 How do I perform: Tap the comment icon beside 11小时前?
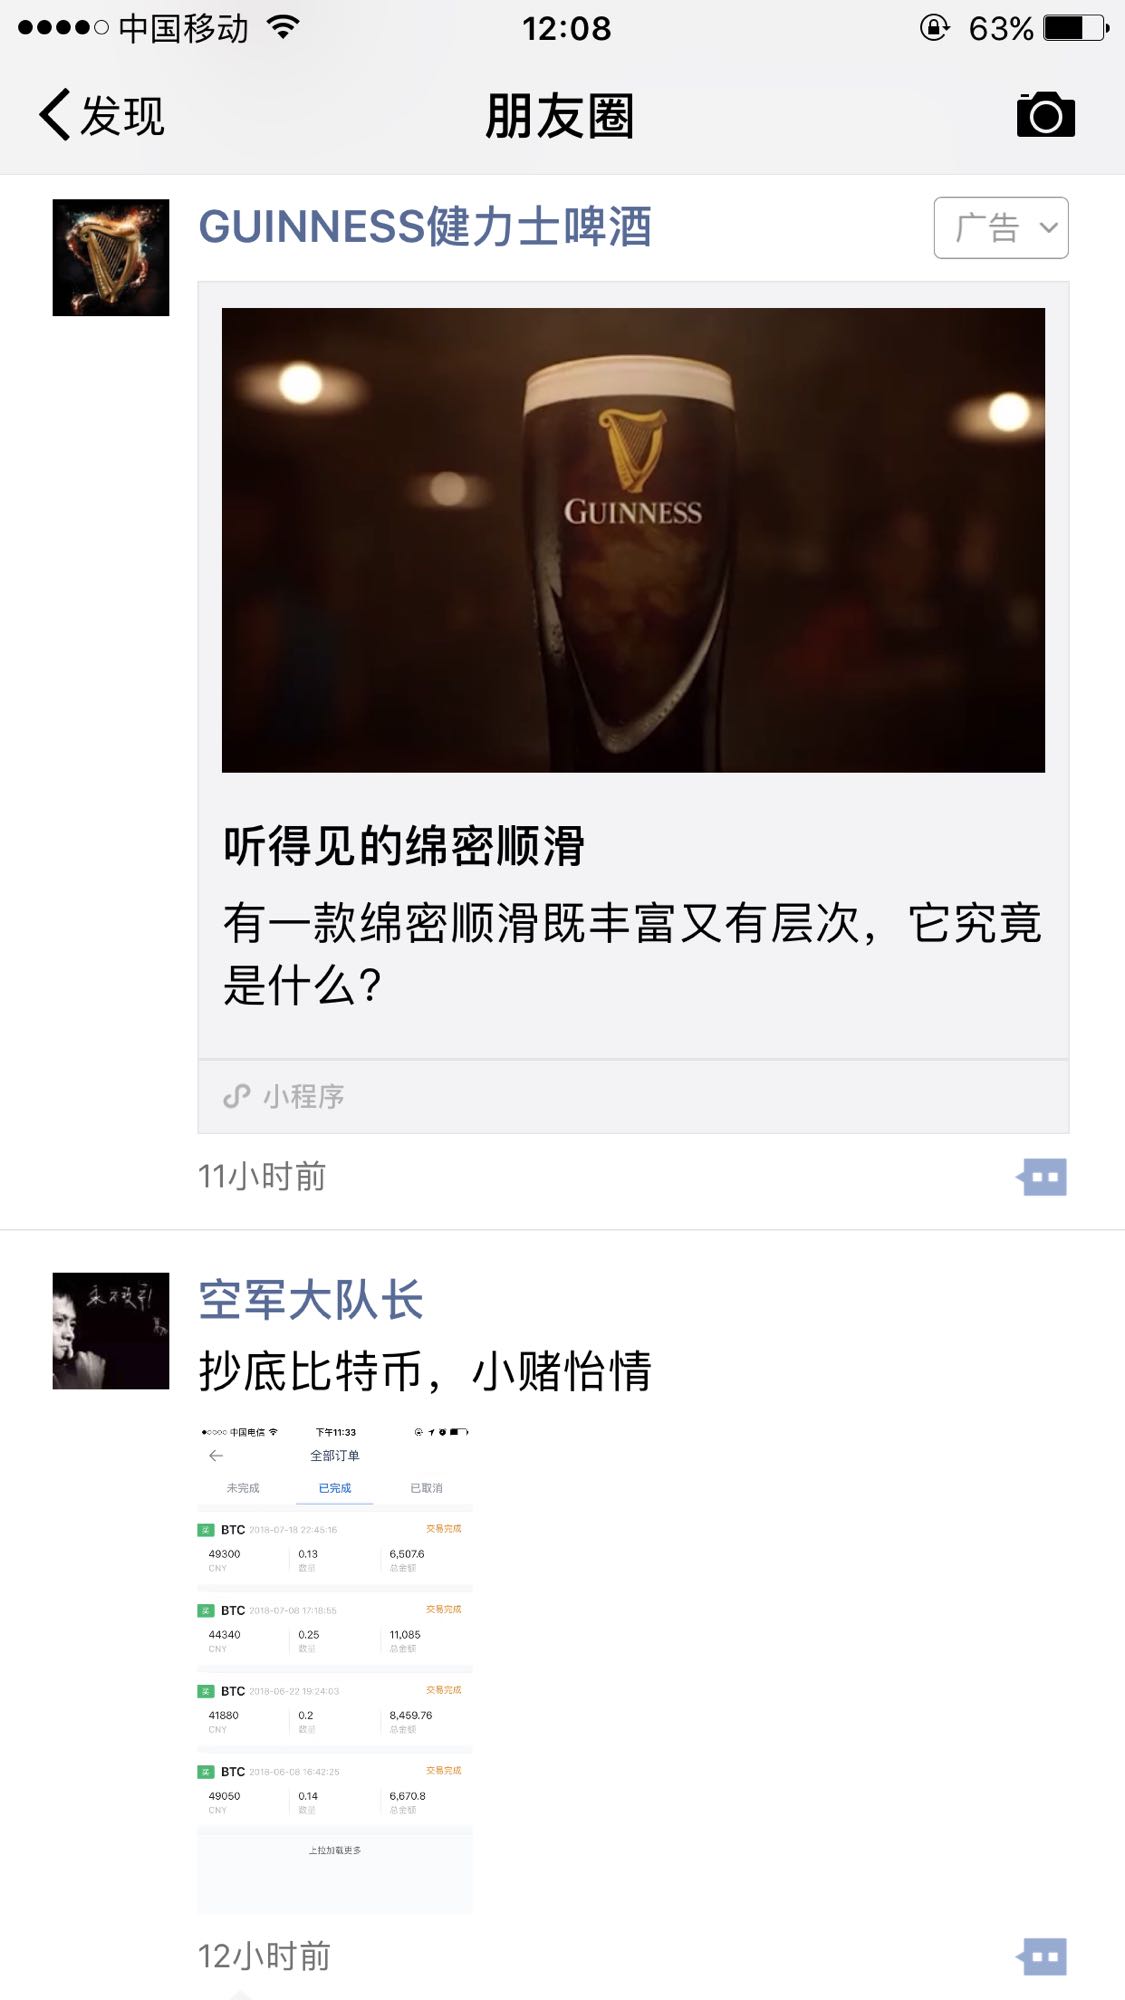[1042, 1177]
